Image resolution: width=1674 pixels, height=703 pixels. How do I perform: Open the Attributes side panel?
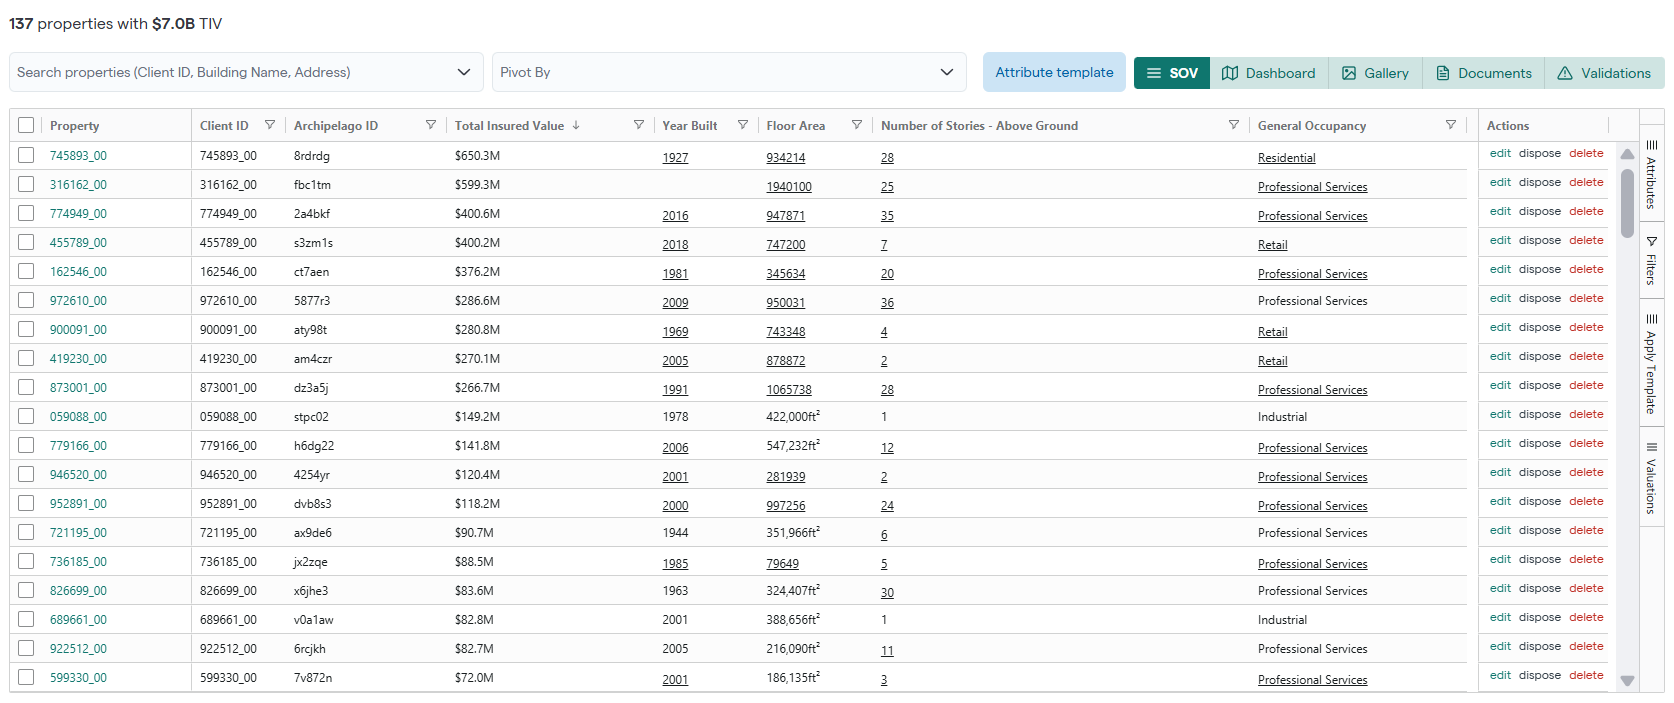(1651, 175)
